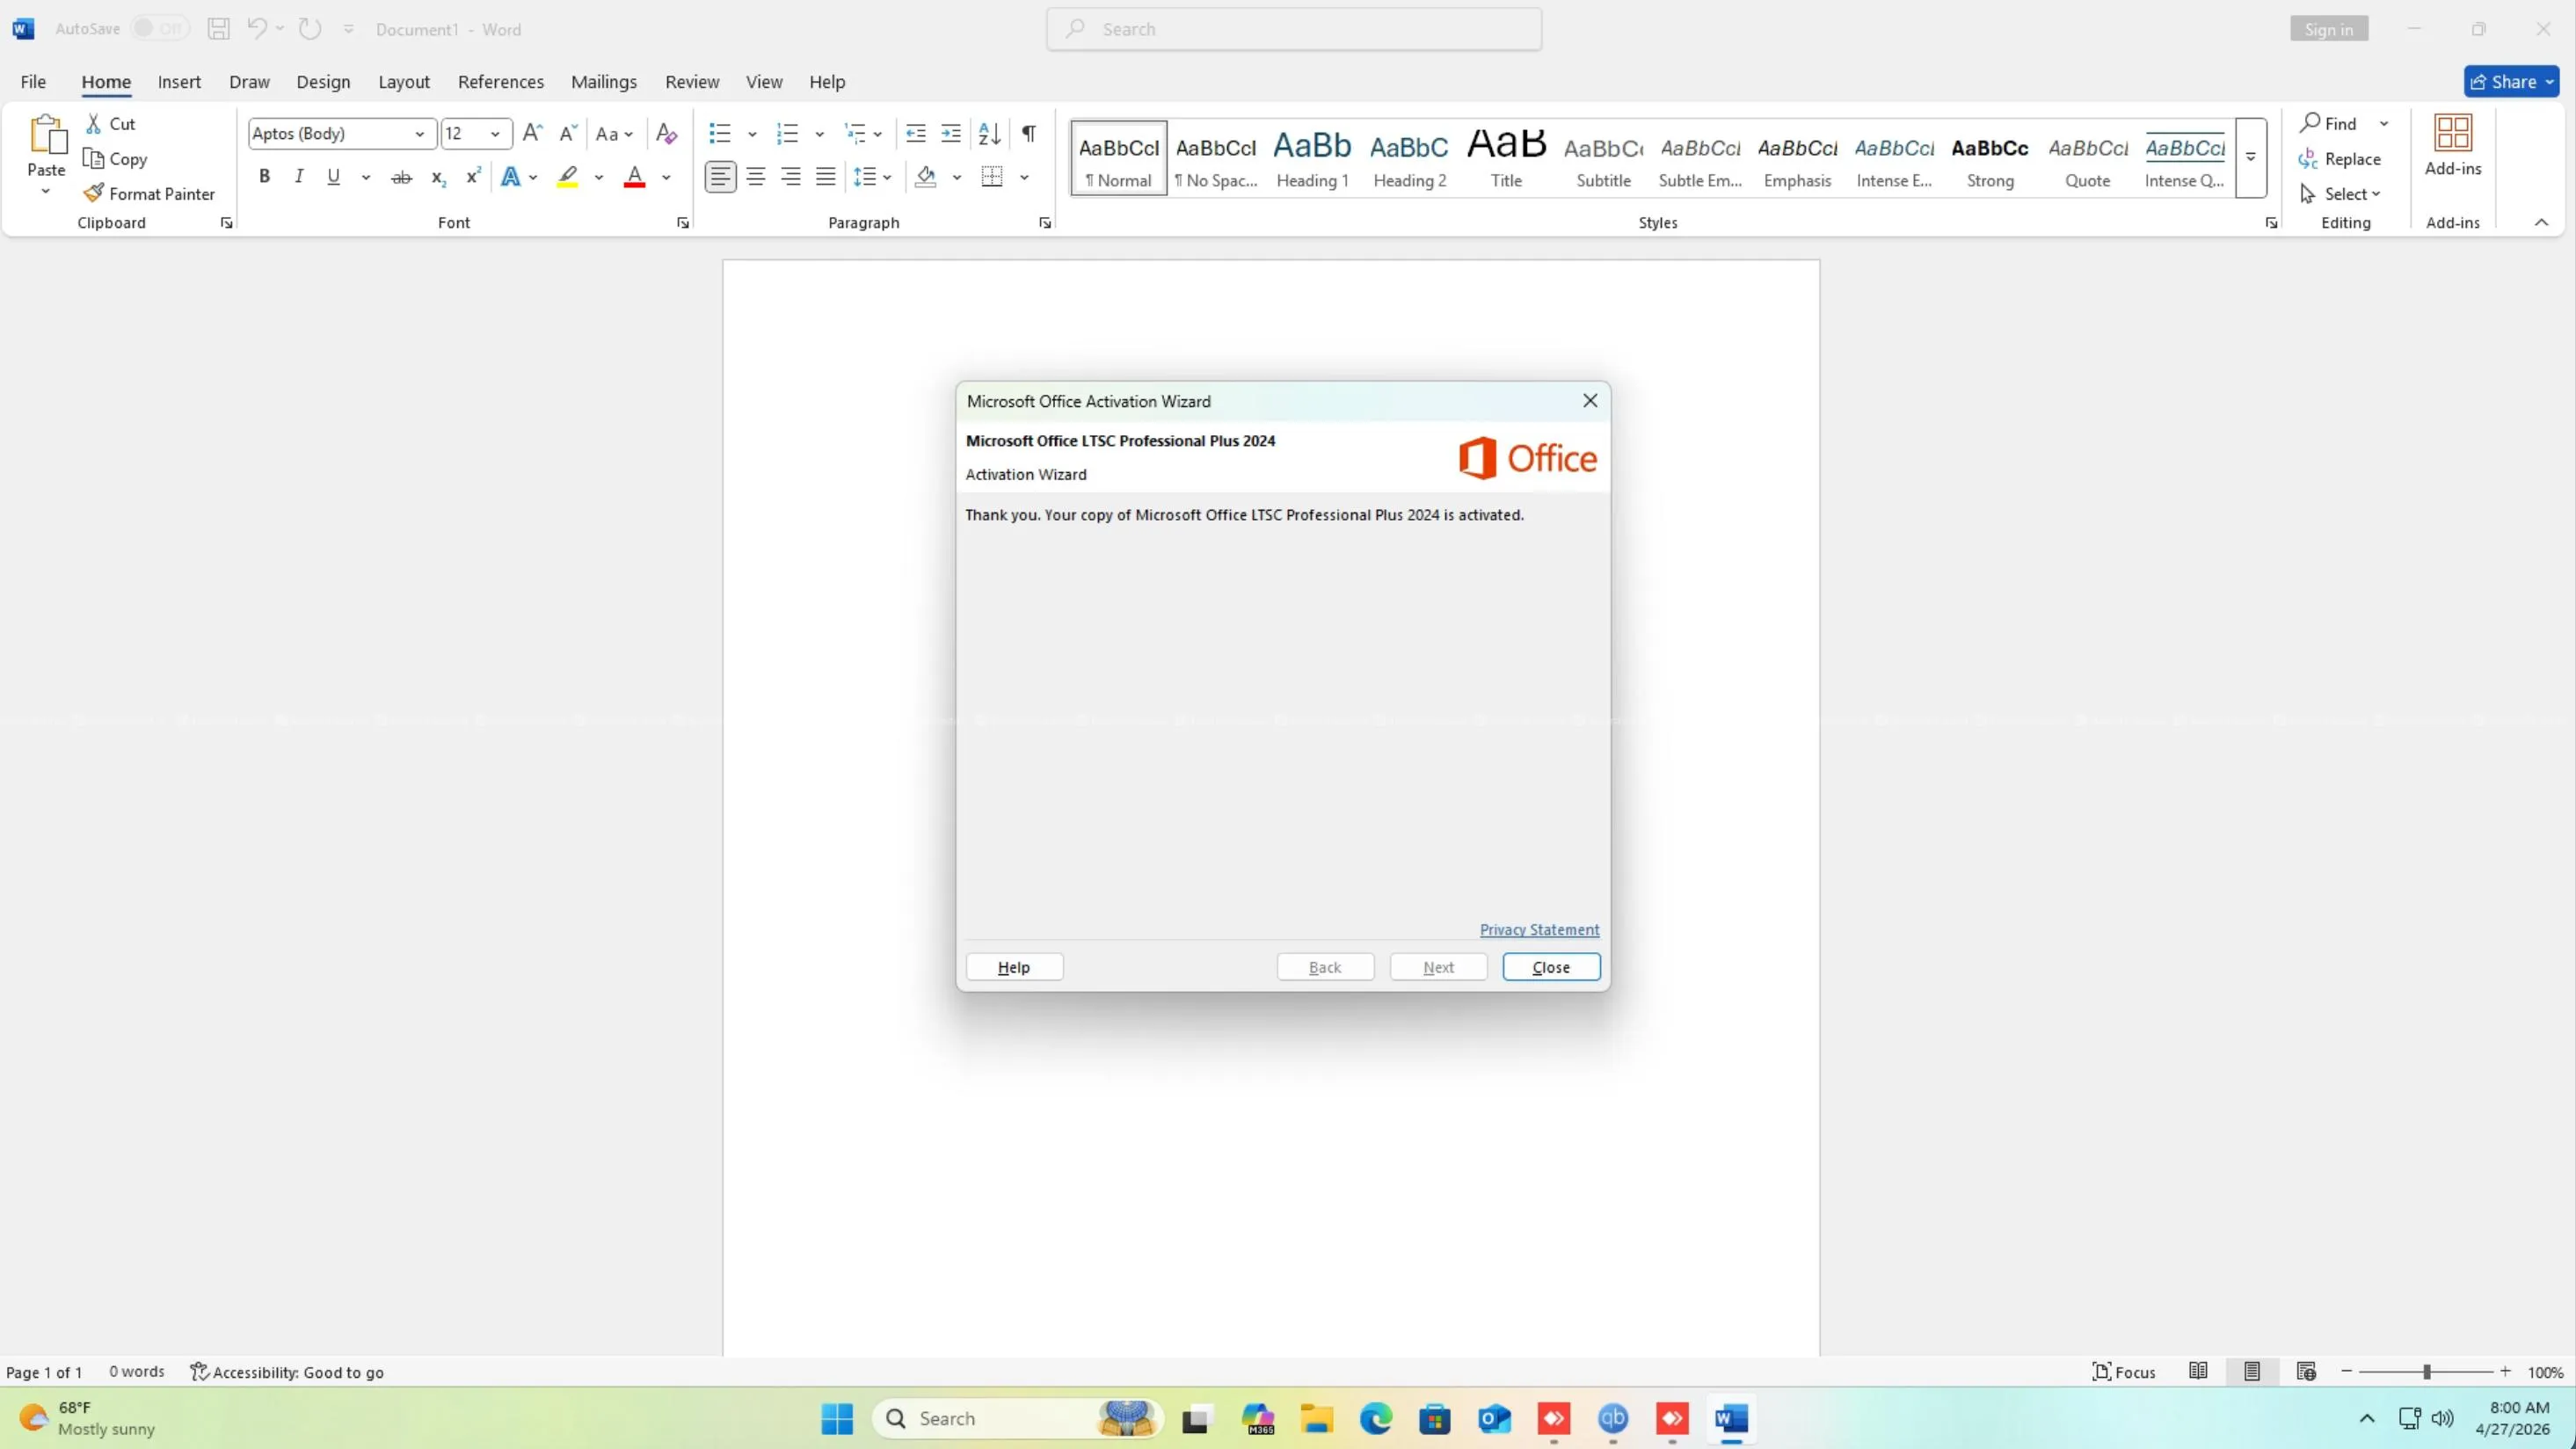Image resolution: width=2576 pixels, height=1449 pixels.
Task: Align text left
Action: tap(720, 177)
